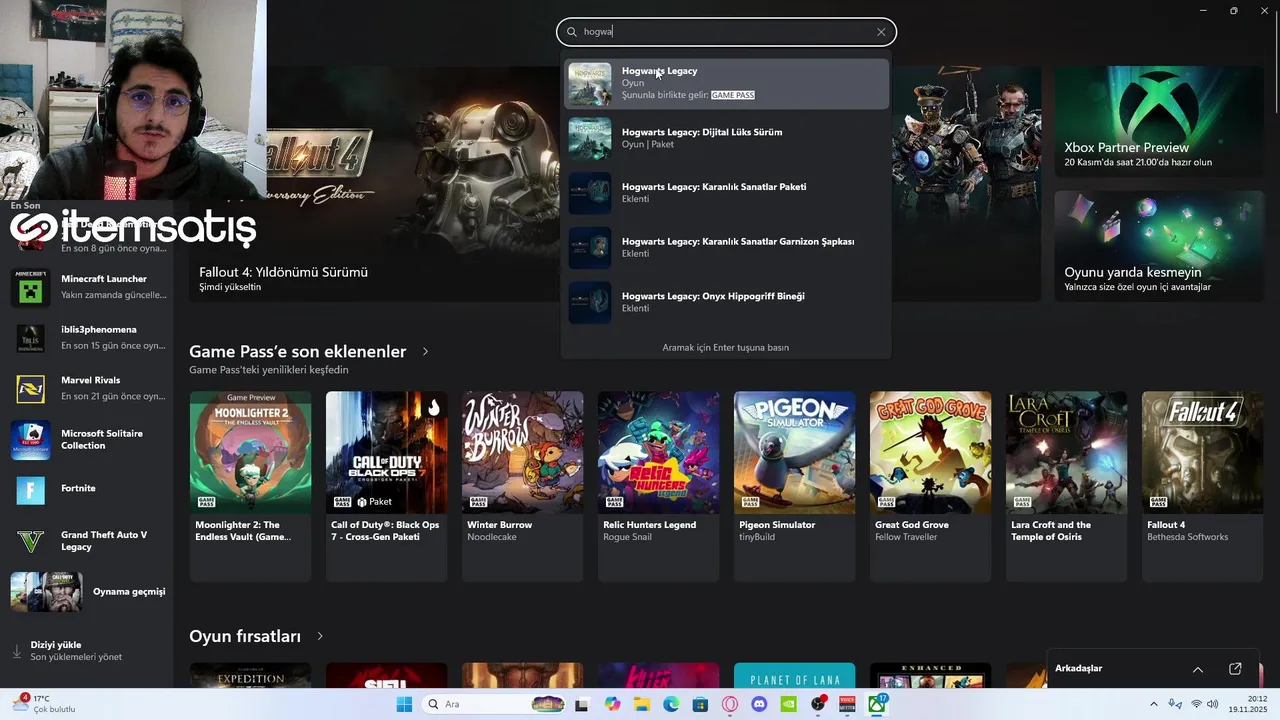Click the Diziyi yükle download icon
The height and width of the screenshot is (720, 1280).
click(x=16, y=651)
